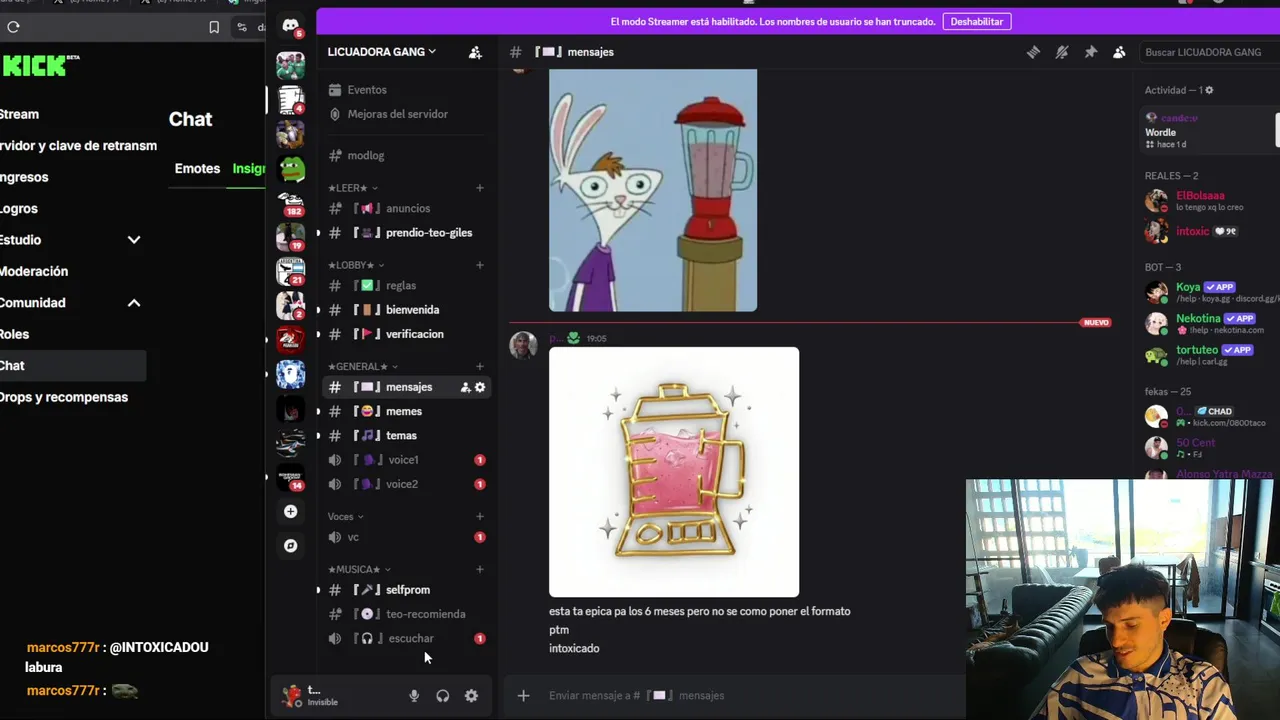This screenshot has width=1280, height=720.
Task: Open mensajes channel settings gear
Action: point(480,387)
